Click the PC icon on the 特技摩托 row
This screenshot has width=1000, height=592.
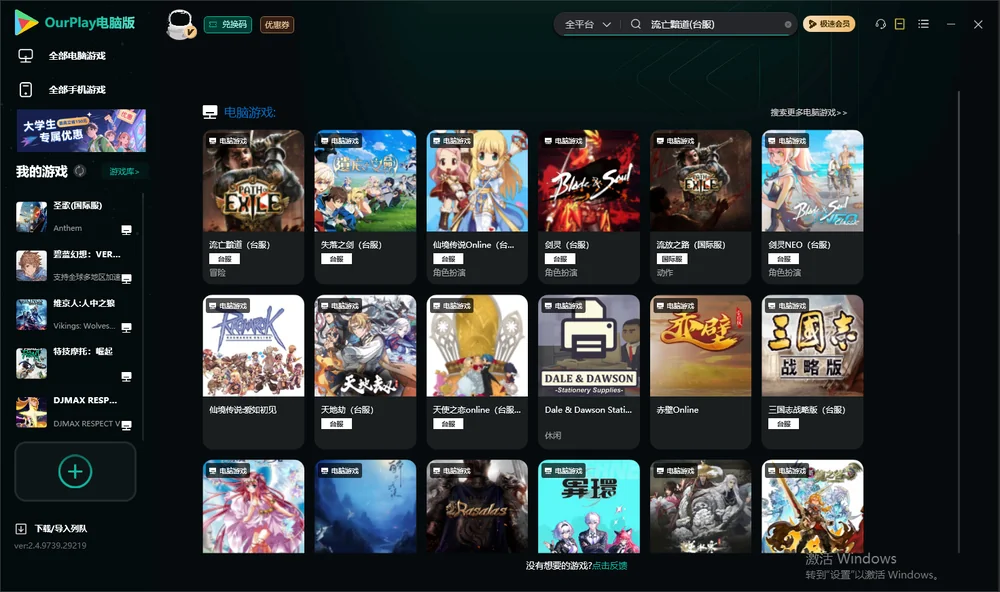tap(126, 376)
